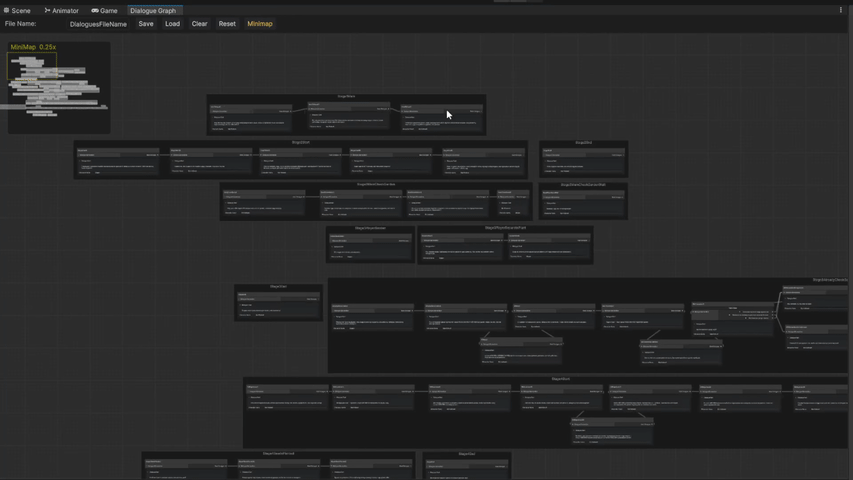Screen dimensions: 853x480
Task: Clear the dialogue graph
Action: point(200,24)
